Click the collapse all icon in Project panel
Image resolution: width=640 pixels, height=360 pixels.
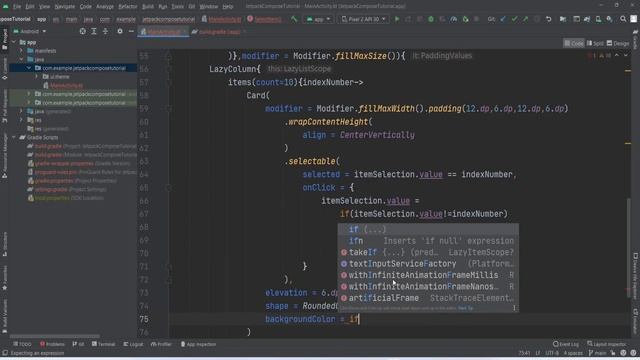[x=105, y=31]
